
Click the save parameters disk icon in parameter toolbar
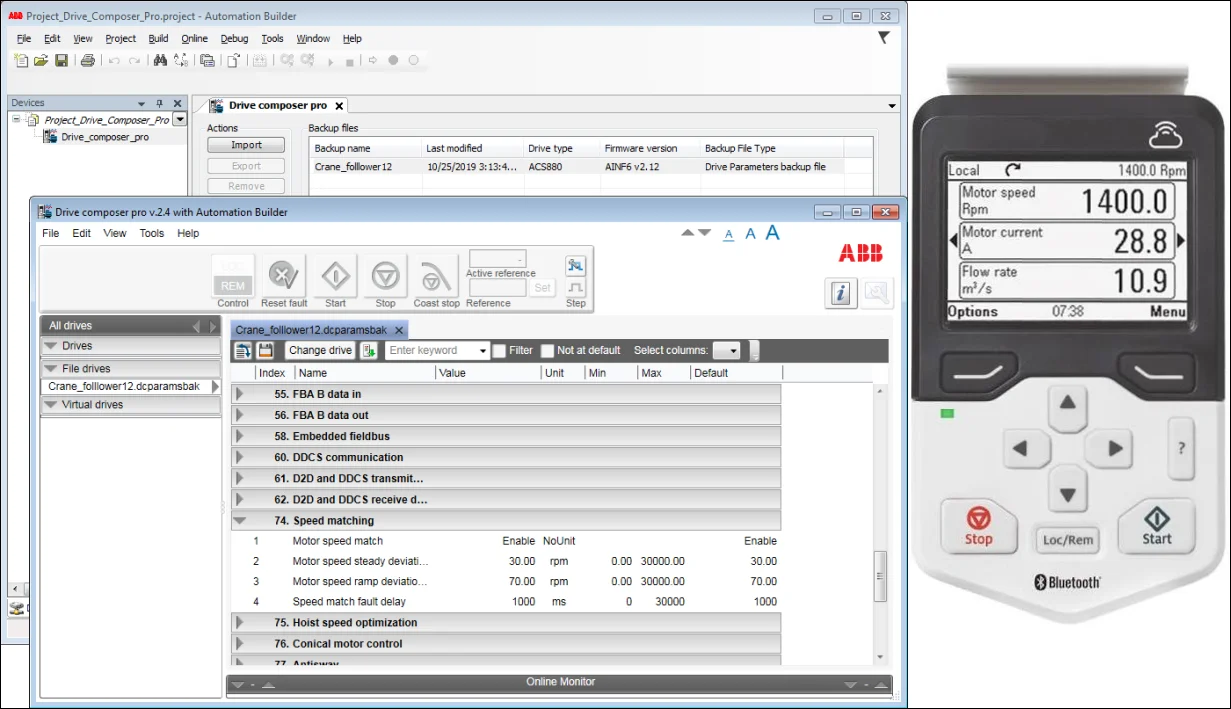pyautogui.click(x=265, y=350)
